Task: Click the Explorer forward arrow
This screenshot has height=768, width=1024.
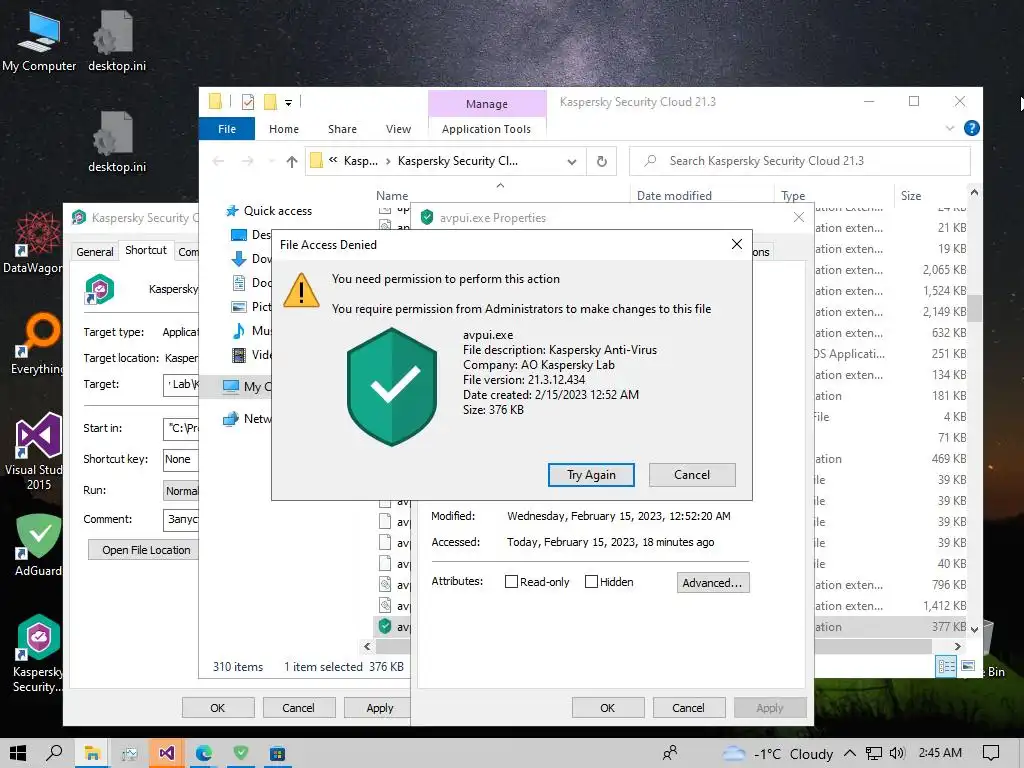Action: [248, 161]
